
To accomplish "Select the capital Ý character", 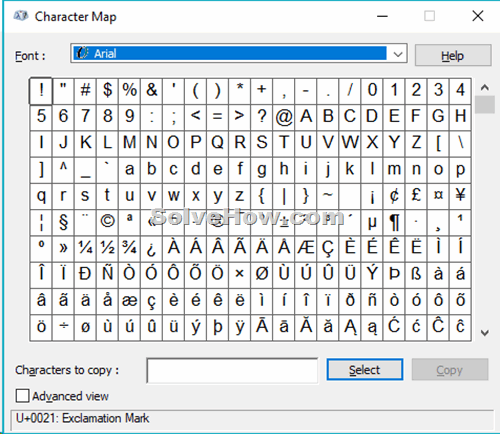I will coord(372,275).
